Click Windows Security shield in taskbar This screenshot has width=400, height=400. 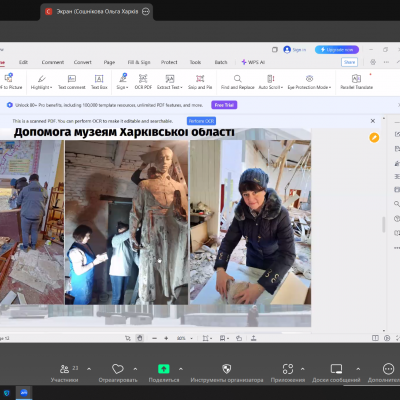tap(7, 393)
